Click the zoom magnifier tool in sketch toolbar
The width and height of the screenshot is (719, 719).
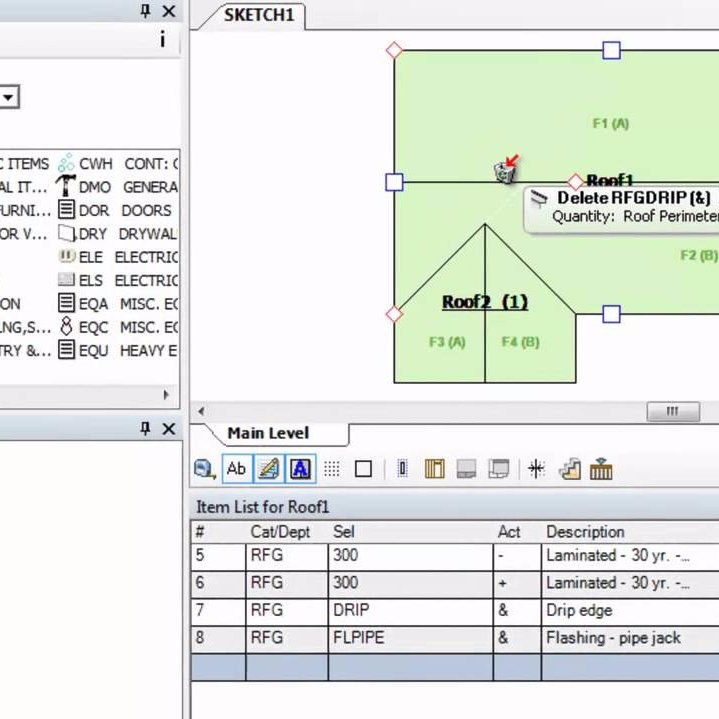(x=205, y=469)
